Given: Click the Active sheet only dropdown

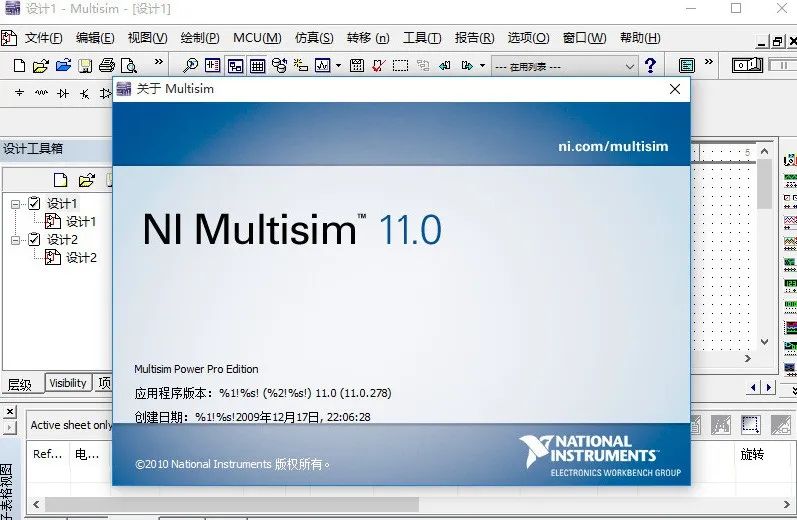Looking at the screenshot, I should click(70, 425).
